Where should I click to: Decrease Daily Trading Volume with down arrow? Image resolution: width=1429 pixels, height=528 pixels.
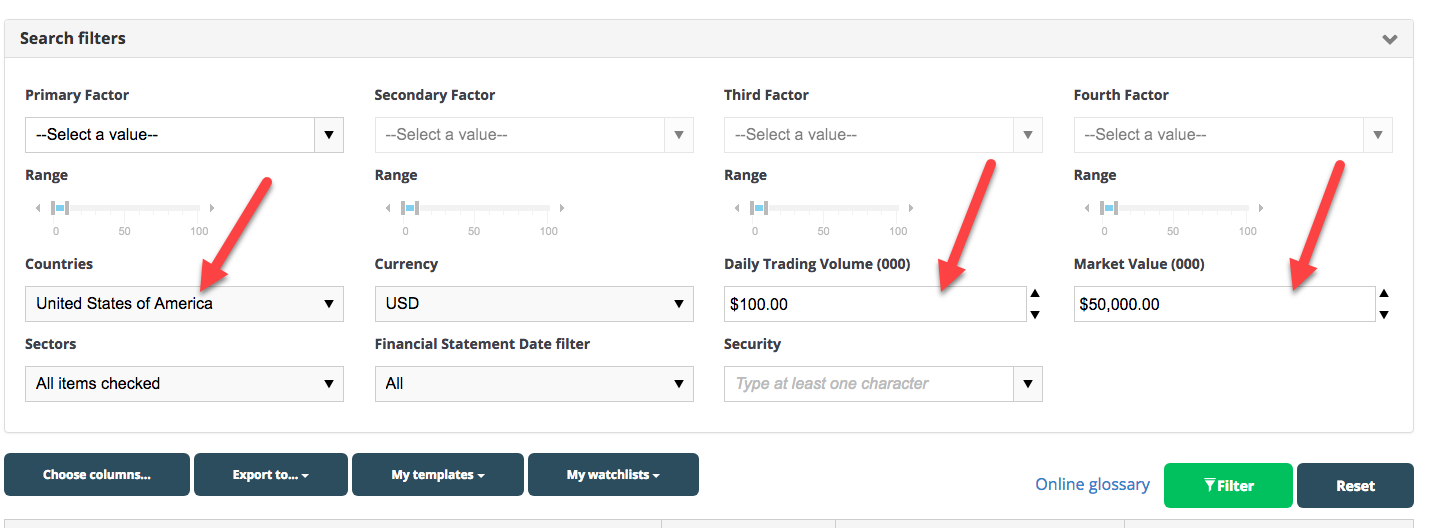[1035, 314]
